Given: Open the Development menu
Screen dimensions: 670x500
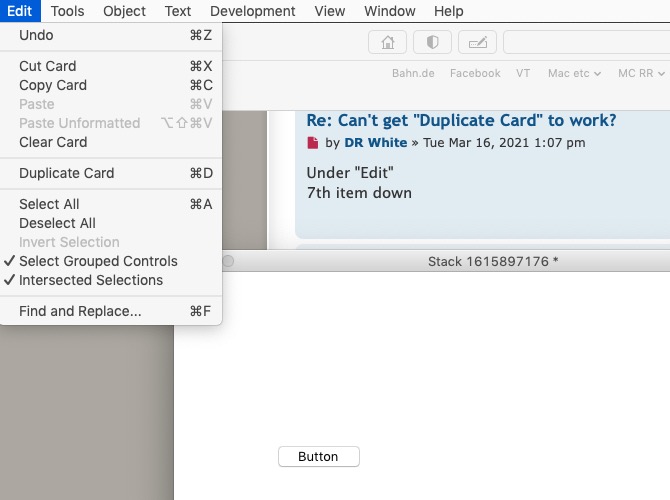Looking at the screenshot, I should [x=253, y=11].
